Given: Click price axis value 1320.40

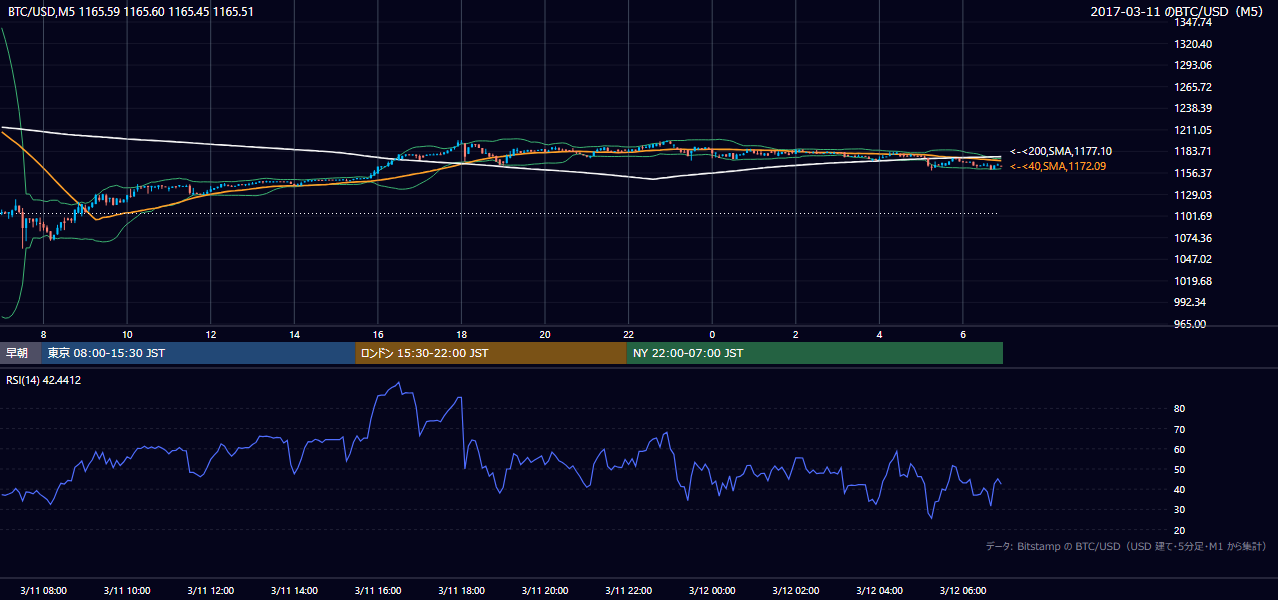Looking at the screenshot, I should [x=1195, y=44].
